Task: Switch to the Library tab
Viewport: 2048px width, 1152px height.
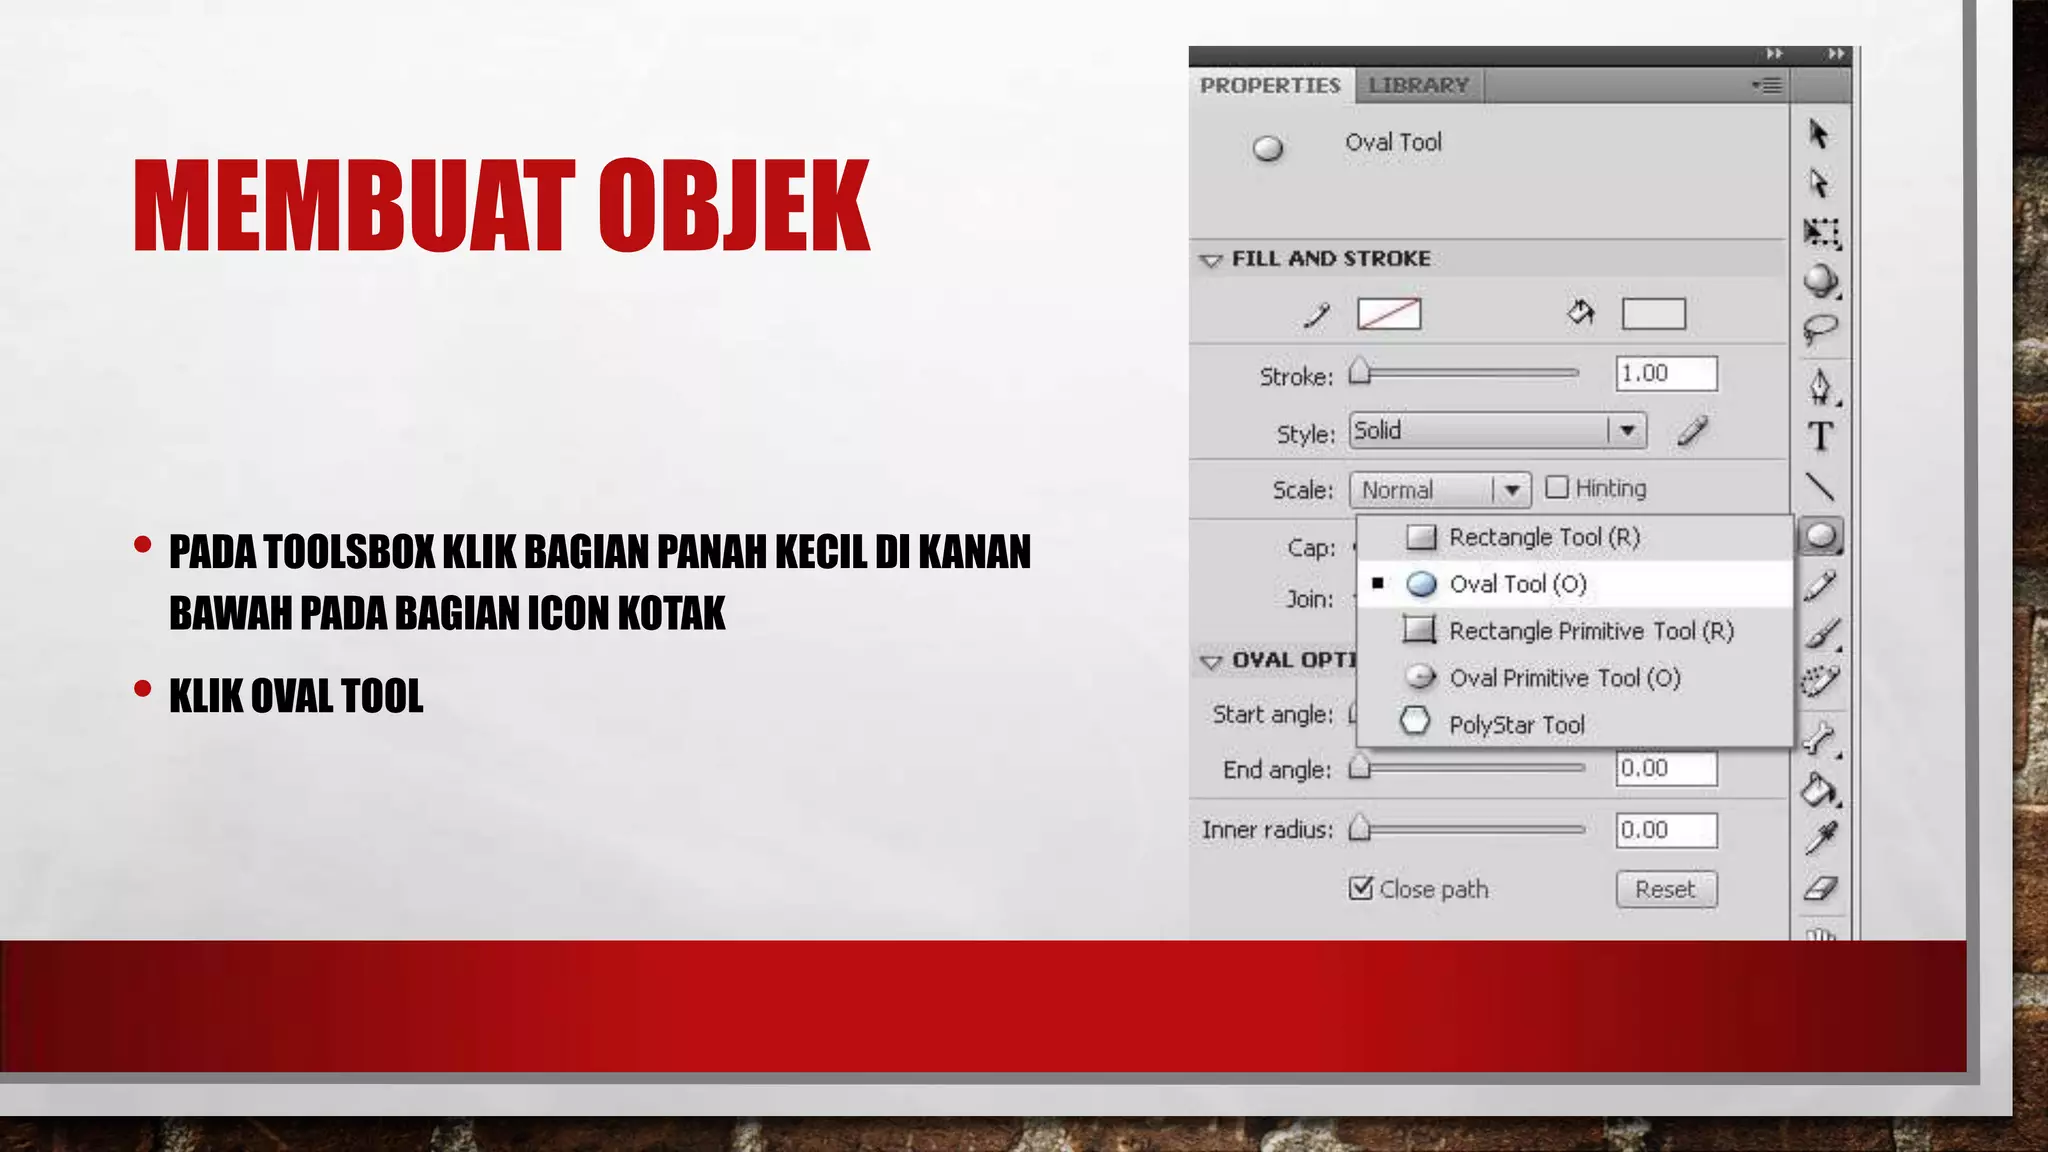Action: pos(1419,86)
